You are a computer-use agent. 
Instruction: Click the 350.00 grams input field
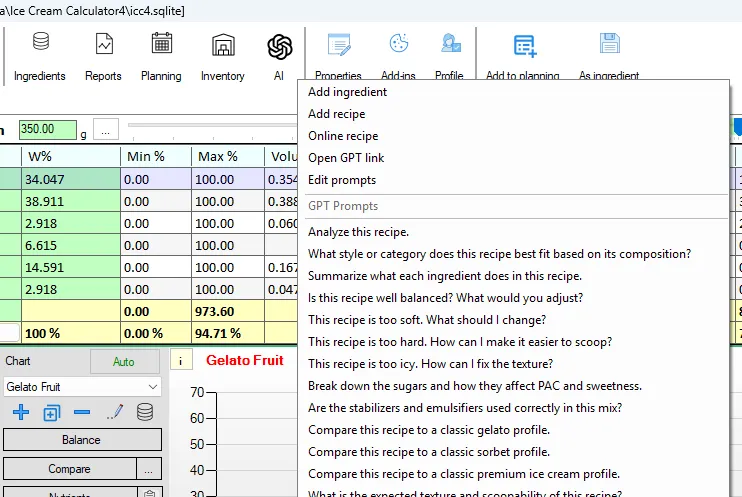tap(47, 129)
